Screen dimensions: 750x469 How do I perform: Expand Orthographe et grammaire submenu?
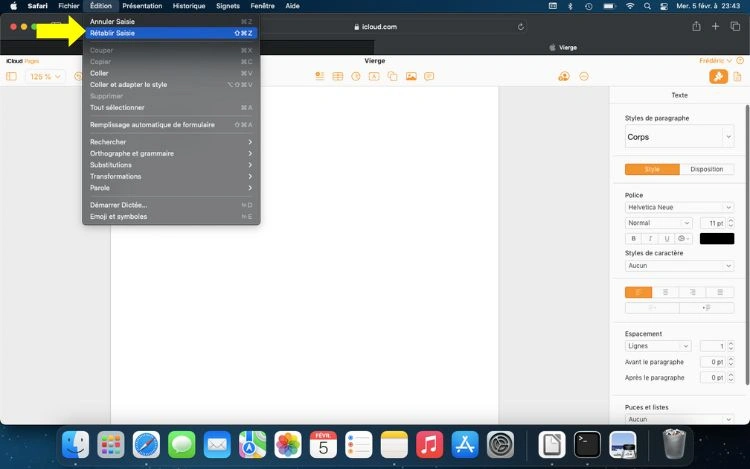pos(171,153)
